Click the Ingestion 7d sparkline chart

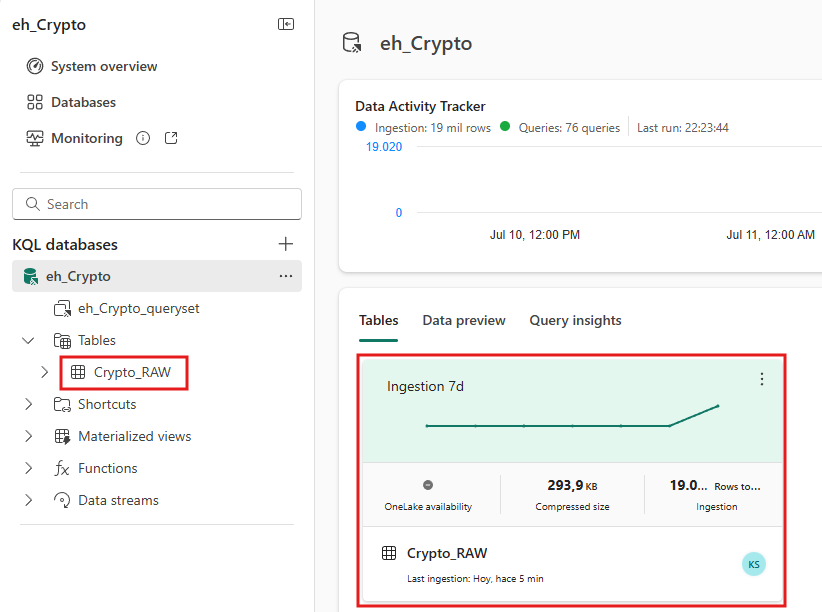(572, 417)
